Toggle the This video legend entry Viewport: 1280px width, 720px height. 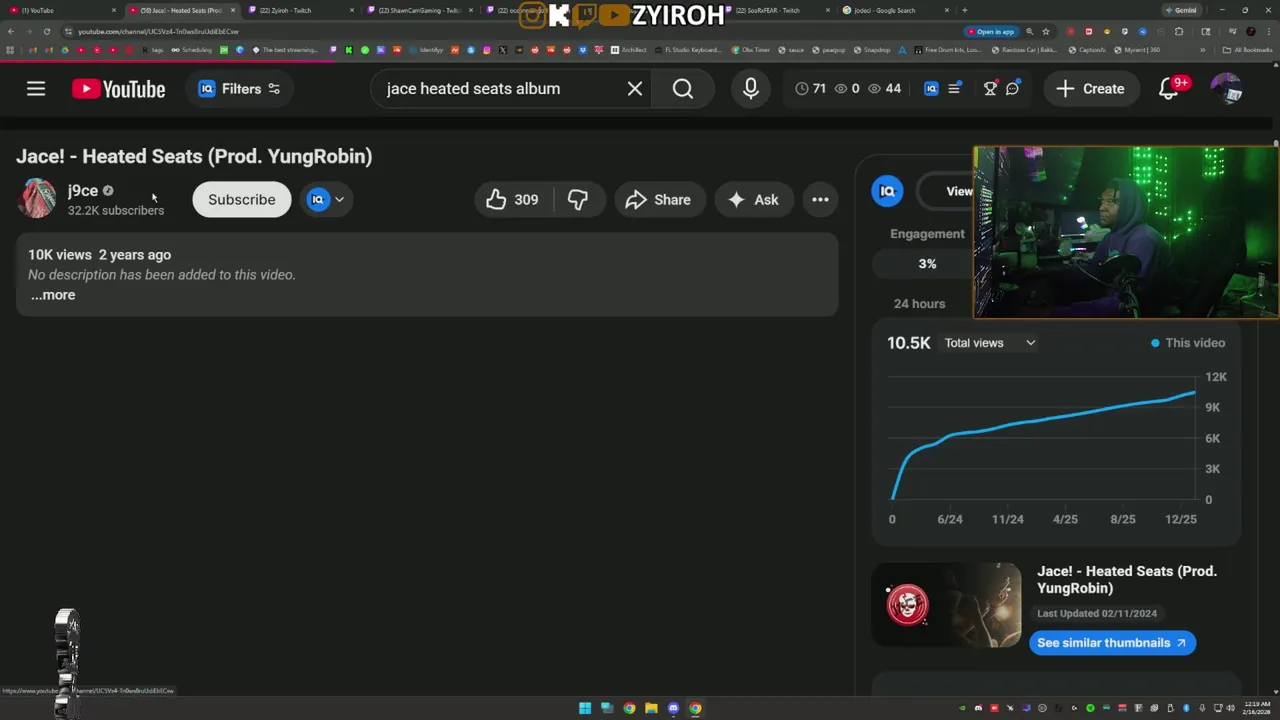pyautogui.click(x=1188, y=343)
